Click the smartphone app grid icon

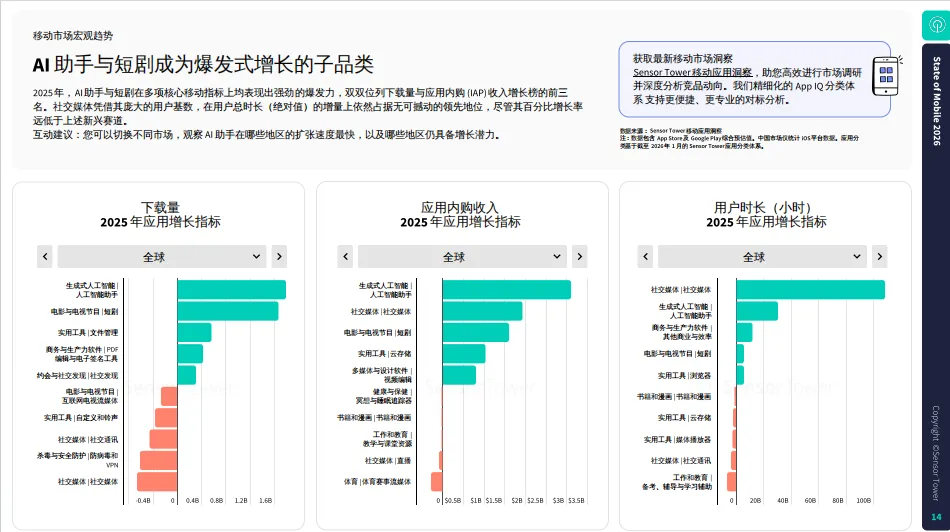[887, 76]
